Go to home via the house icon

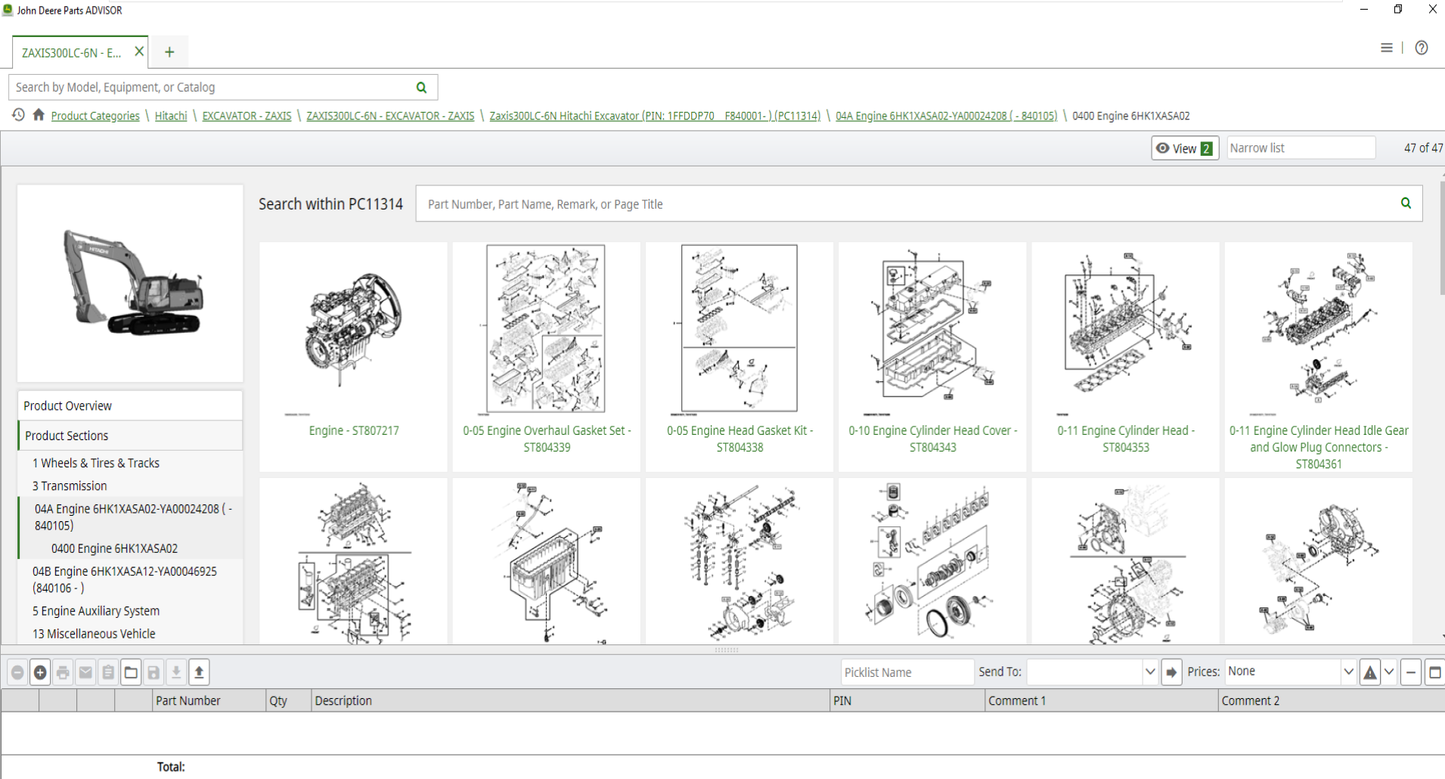[38, 115]
